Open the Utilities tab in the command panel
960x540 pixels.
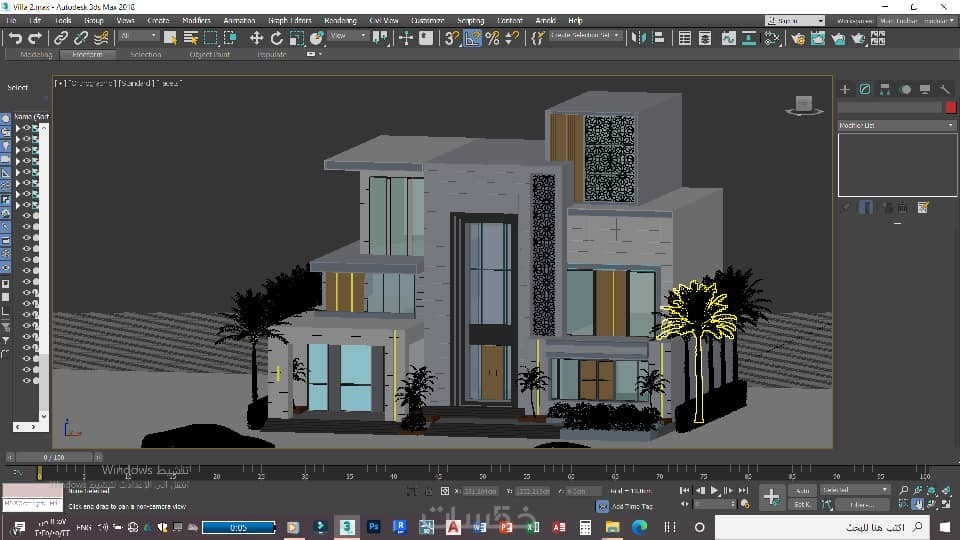tap(945, 89)
